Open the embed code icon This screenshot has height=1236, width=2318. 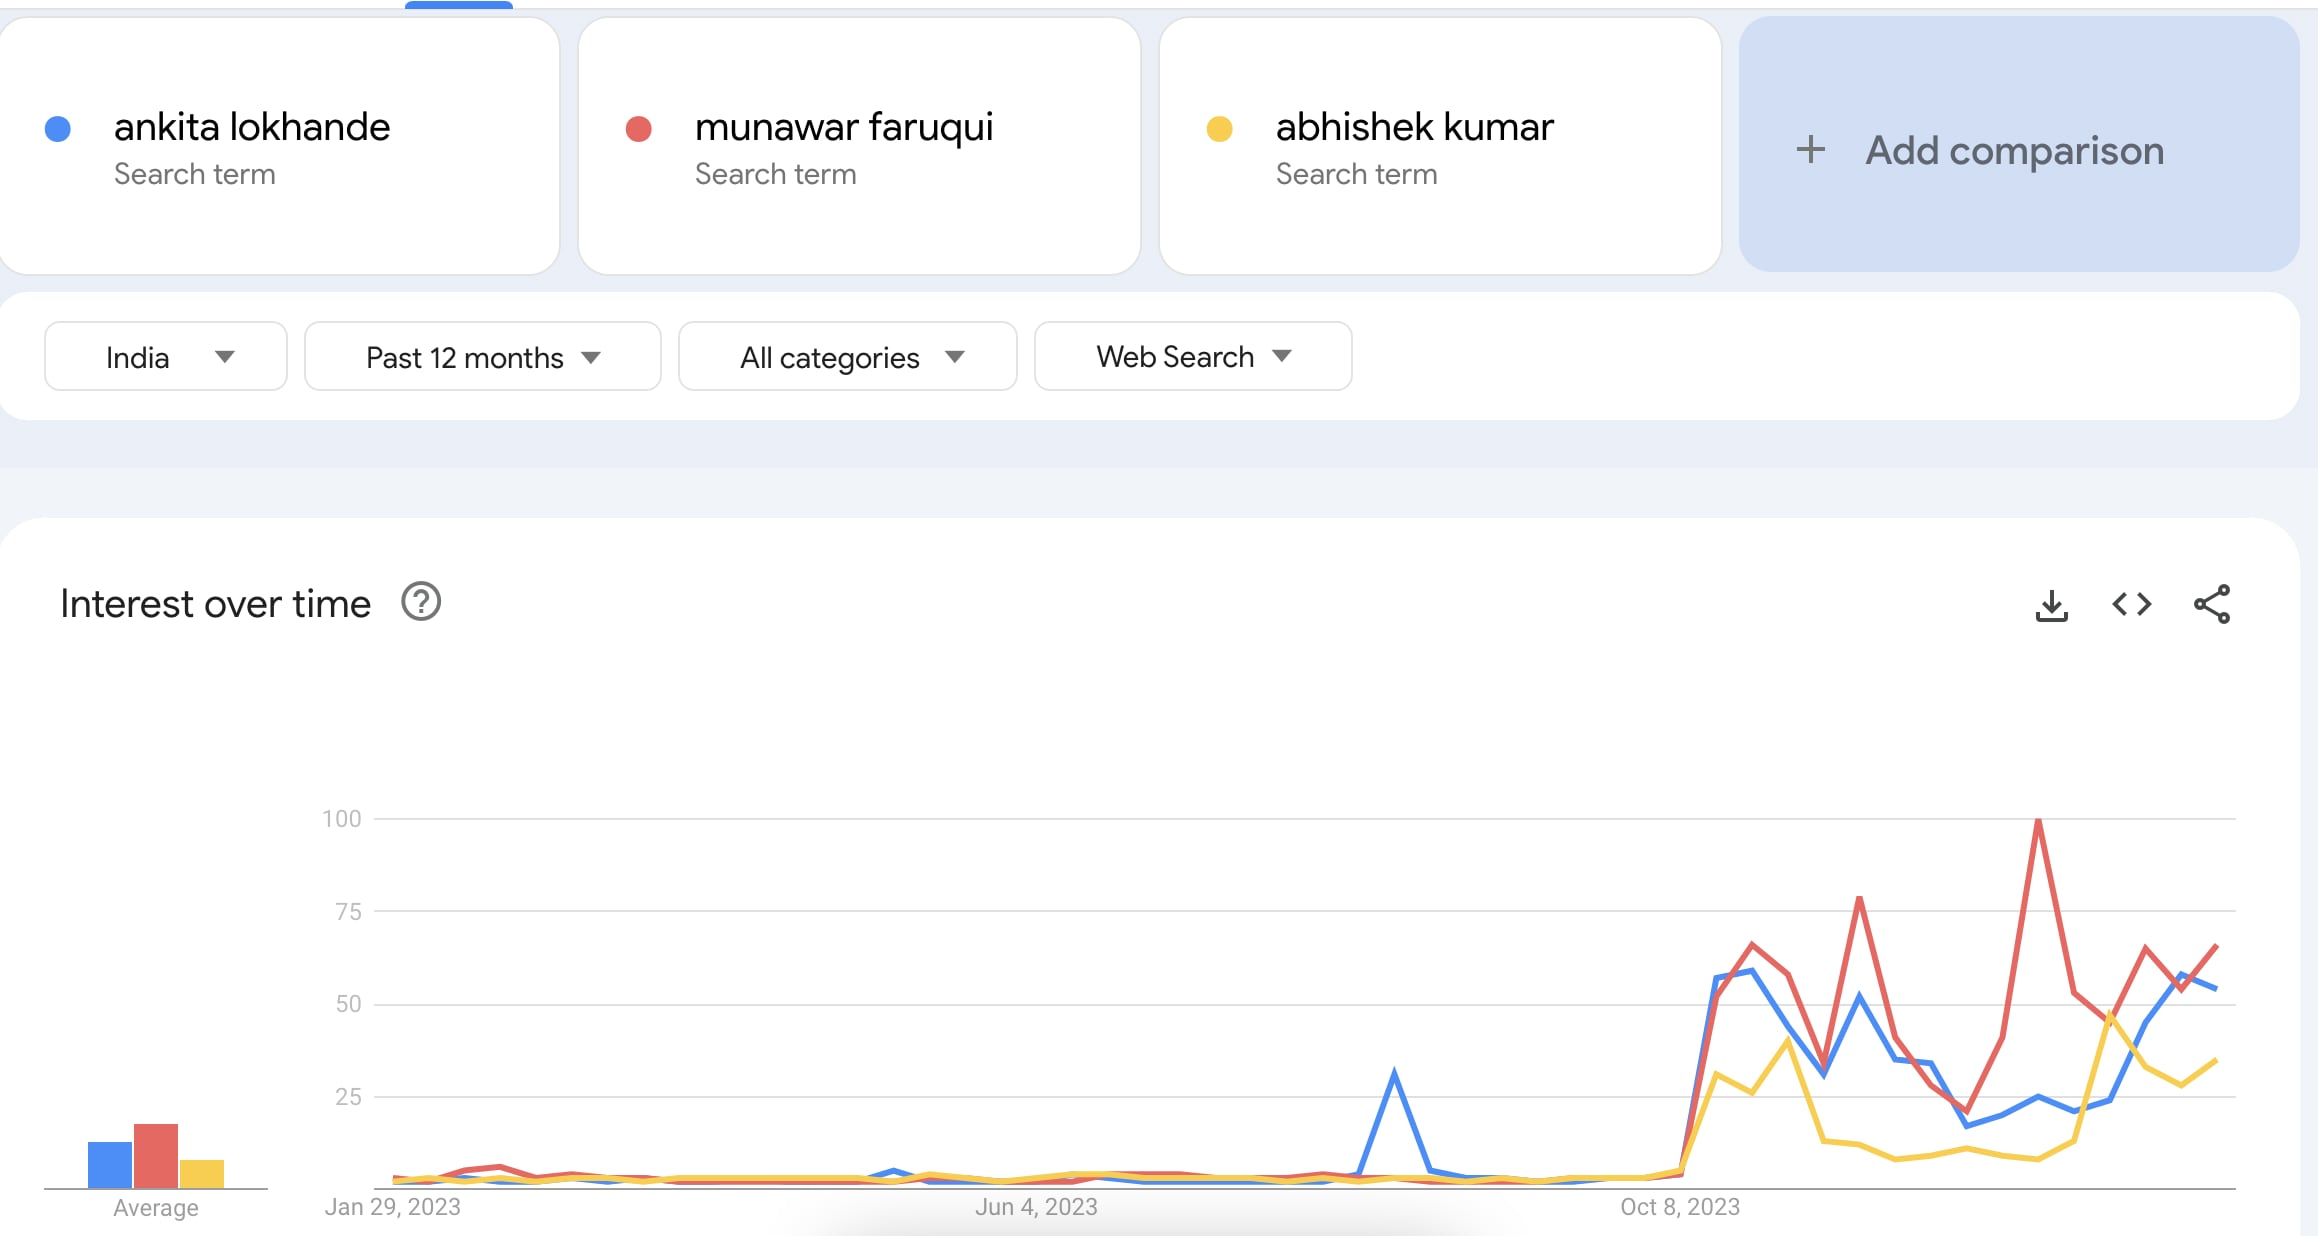[2131, 604]
